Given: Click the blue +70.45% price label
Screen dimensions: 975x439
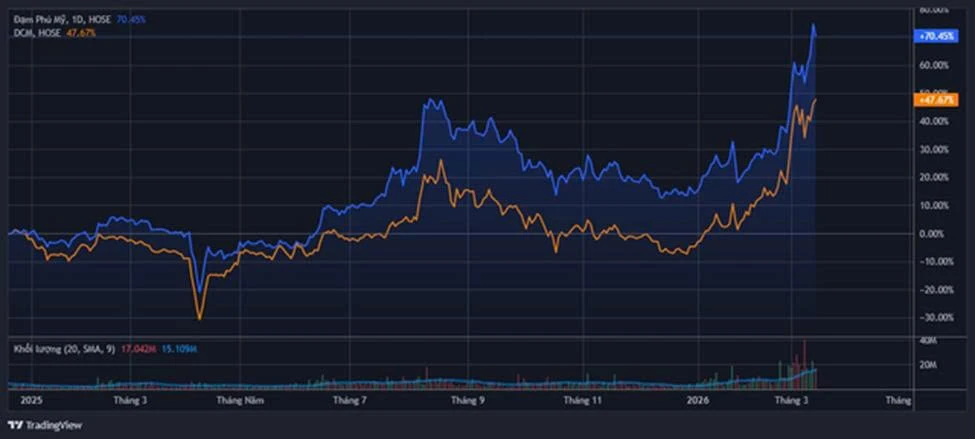Looking at the screenshot, I should tap(935, 35).
